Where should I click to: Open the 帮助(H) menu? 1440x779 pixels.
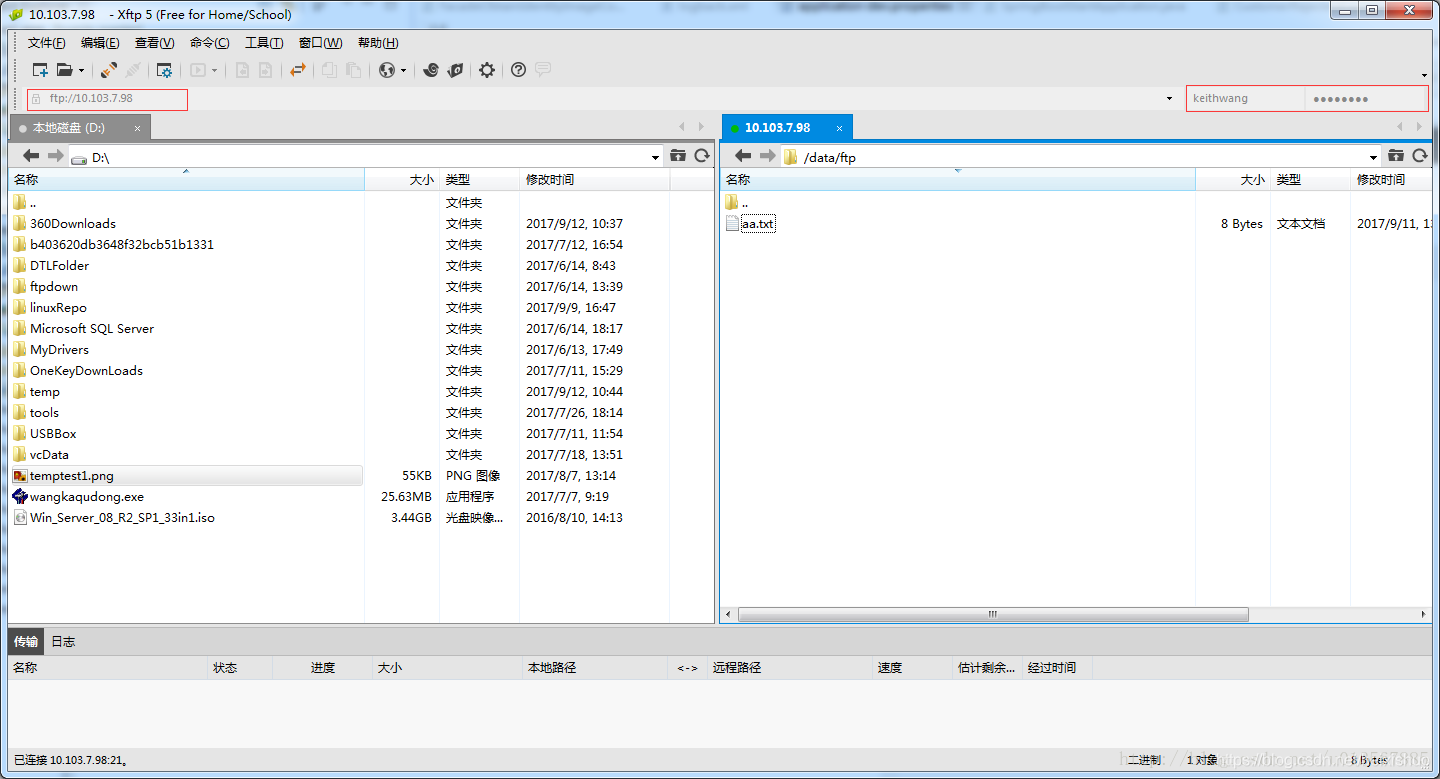(x=378, y=43)
